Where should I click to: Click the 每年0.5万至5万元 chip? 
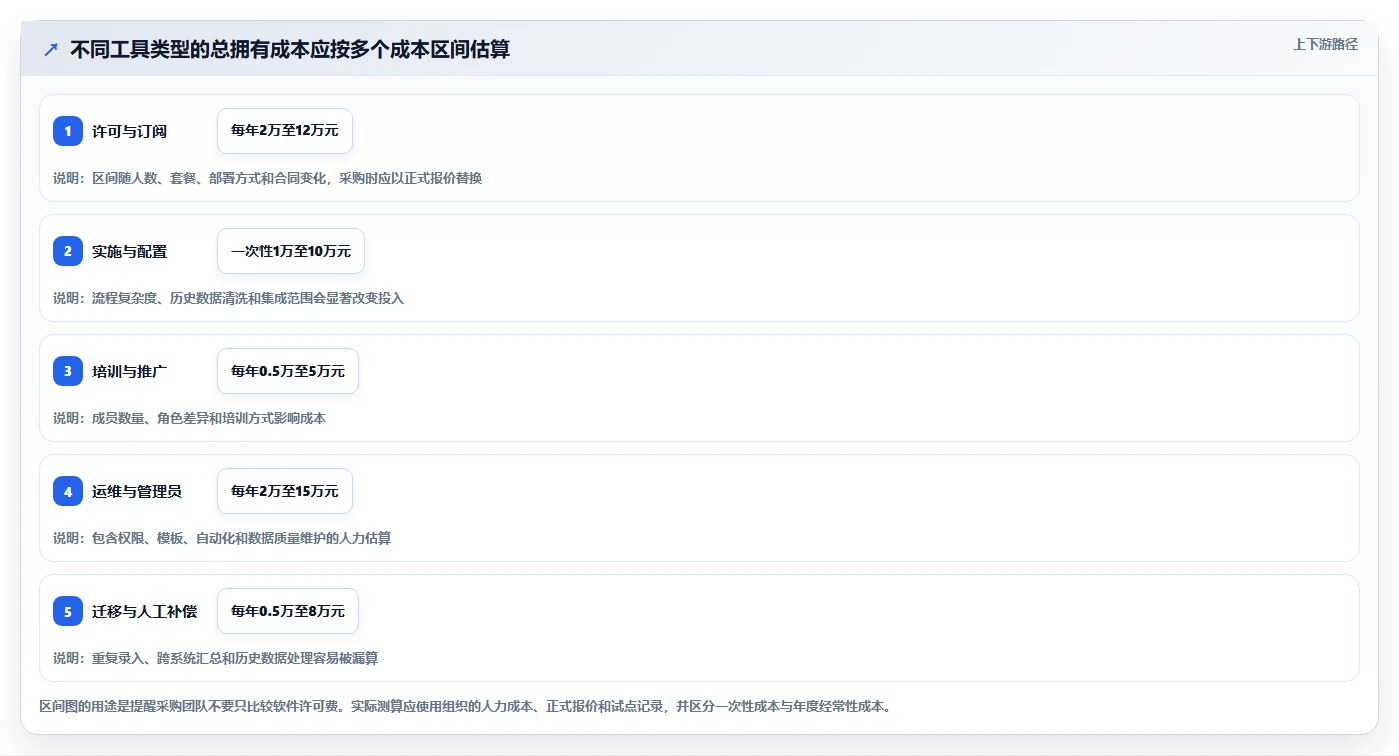288,371
